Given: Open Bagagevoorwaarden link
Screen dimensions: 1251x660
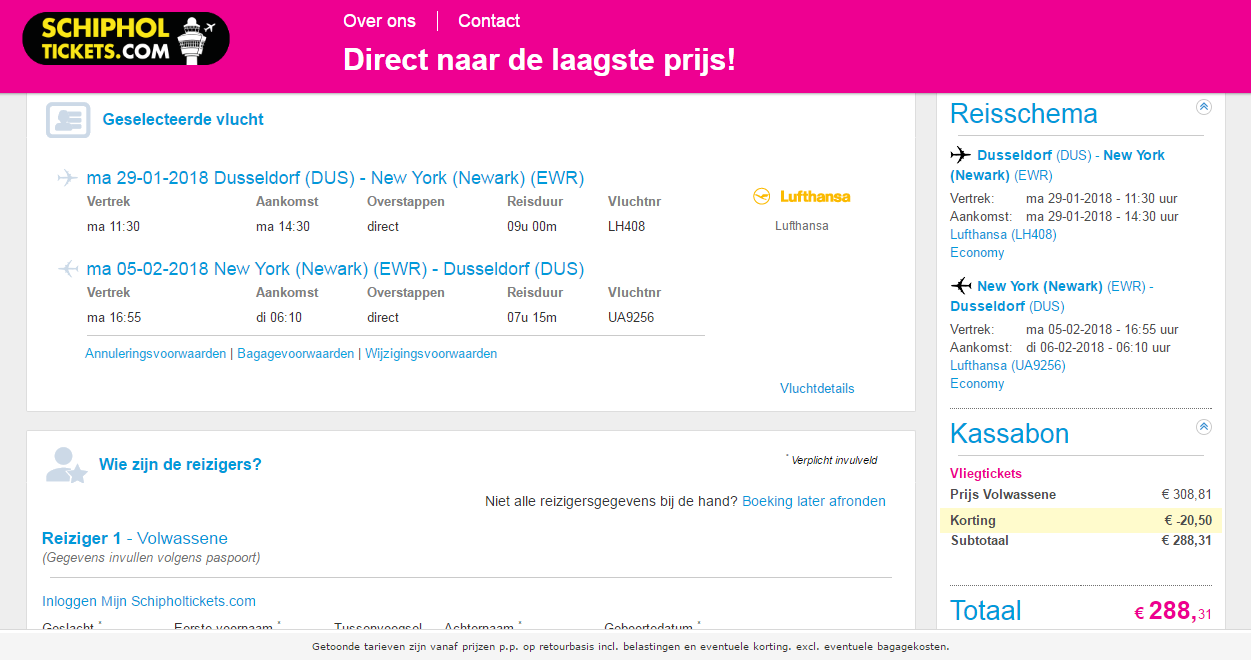Looking at the screenshot, I should (x=295, y=354).
